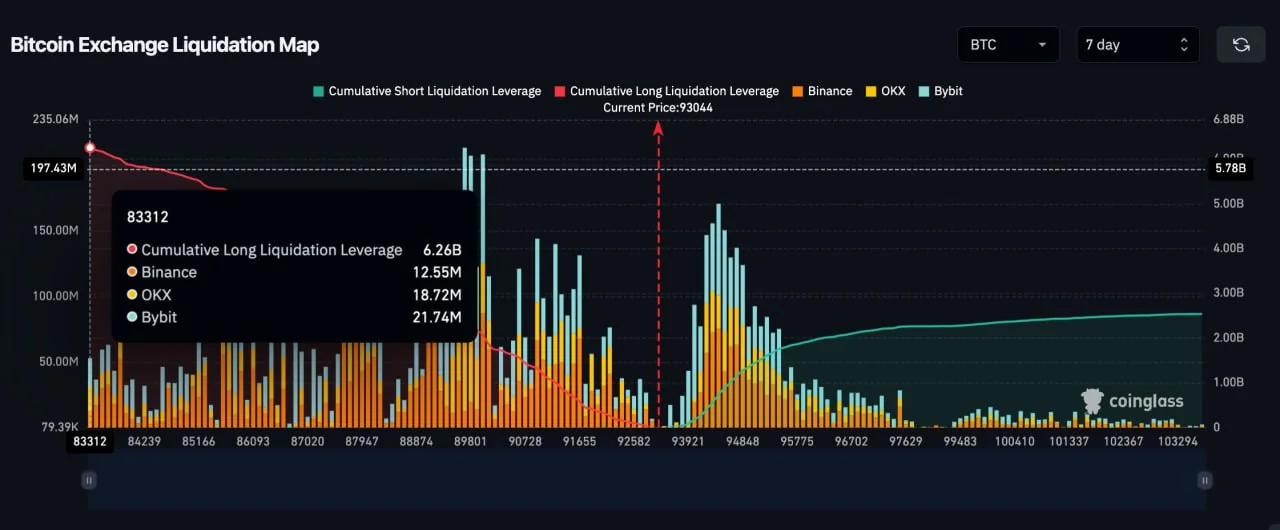Click the caret arrow beside BTC

[1042, 45]
